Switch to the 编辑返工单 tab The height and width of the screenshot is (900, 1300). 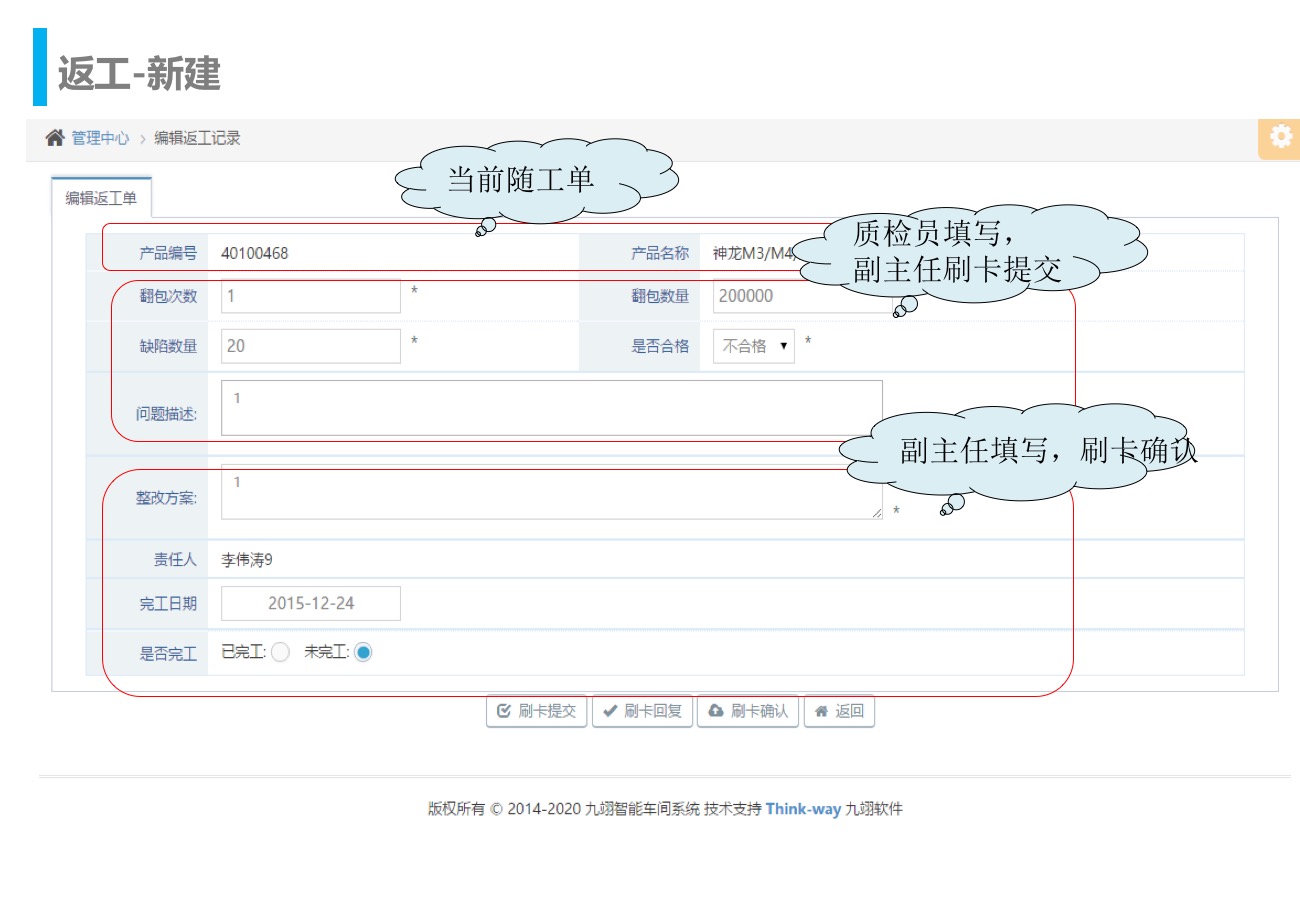tap(101, 198)
